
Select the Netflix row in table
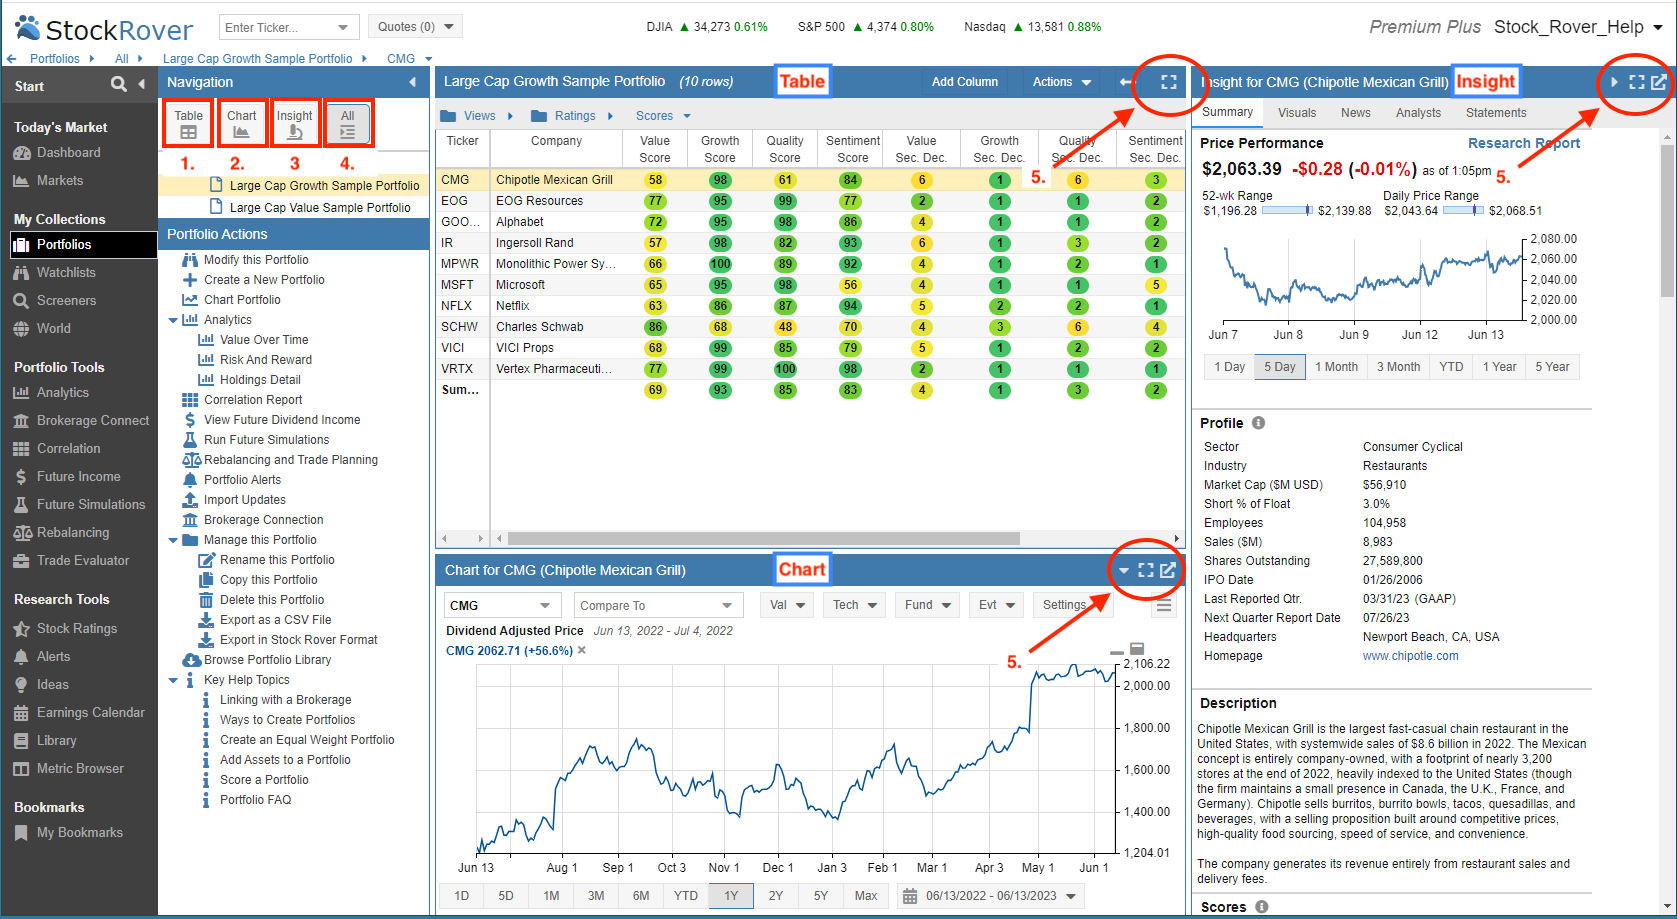[810, 306]
